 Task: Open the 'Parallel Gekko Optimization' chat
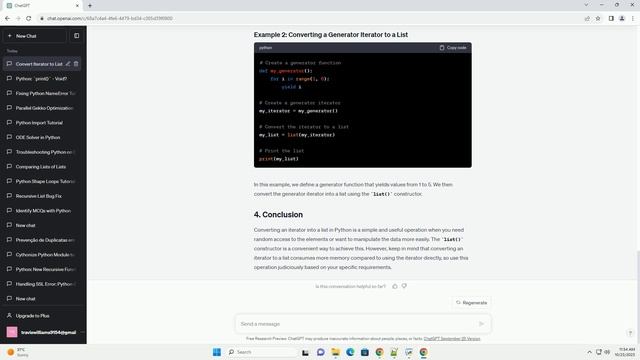pos(42,108)
